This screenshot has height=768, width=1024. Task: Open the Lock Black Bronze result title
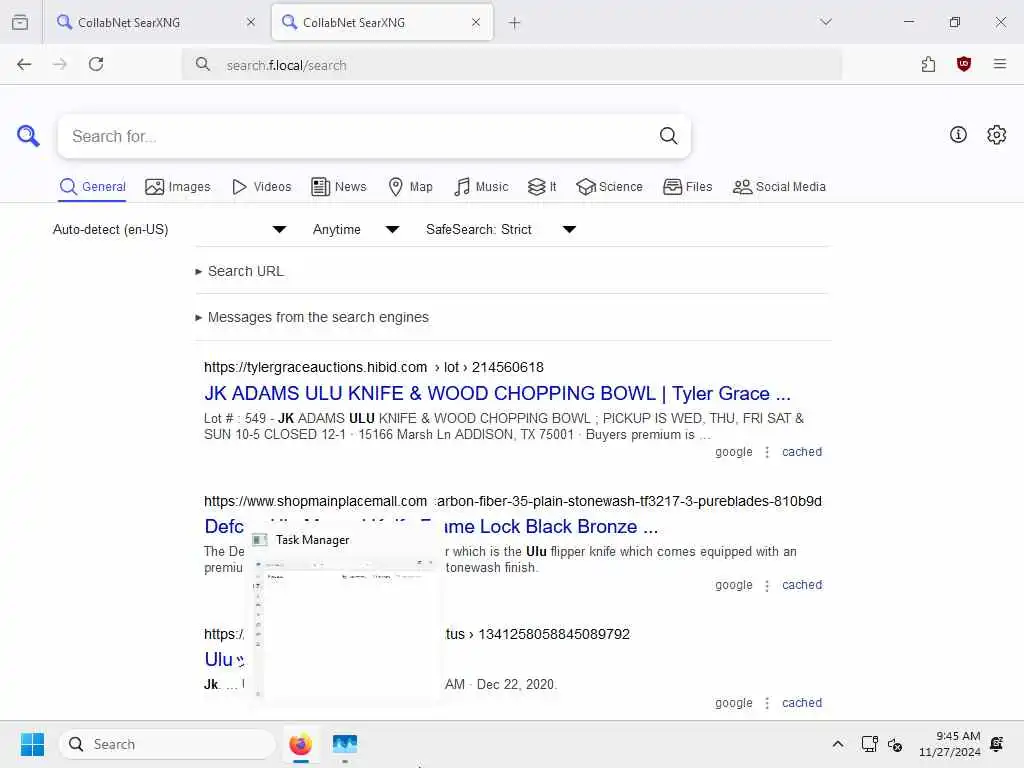tap(551, 526)
